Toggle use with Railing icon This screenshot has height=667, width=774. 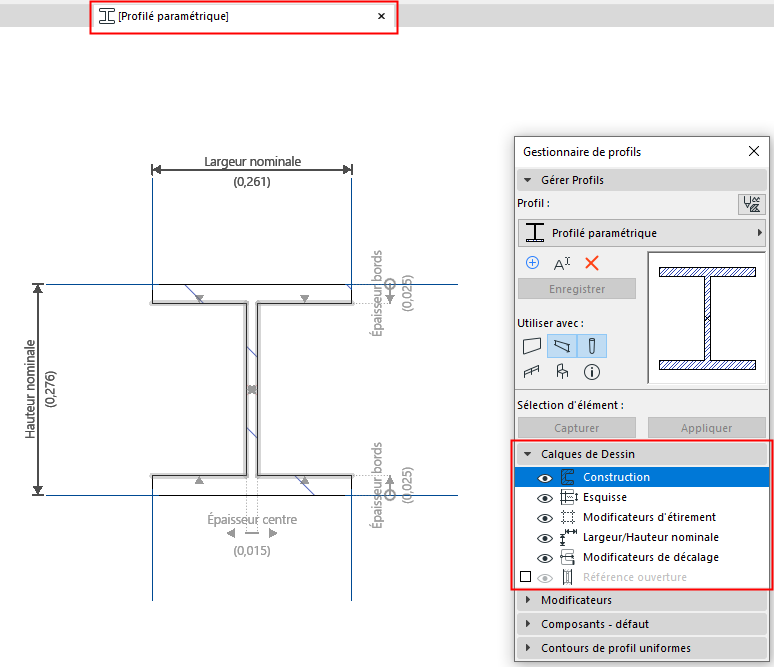(532, 371)
